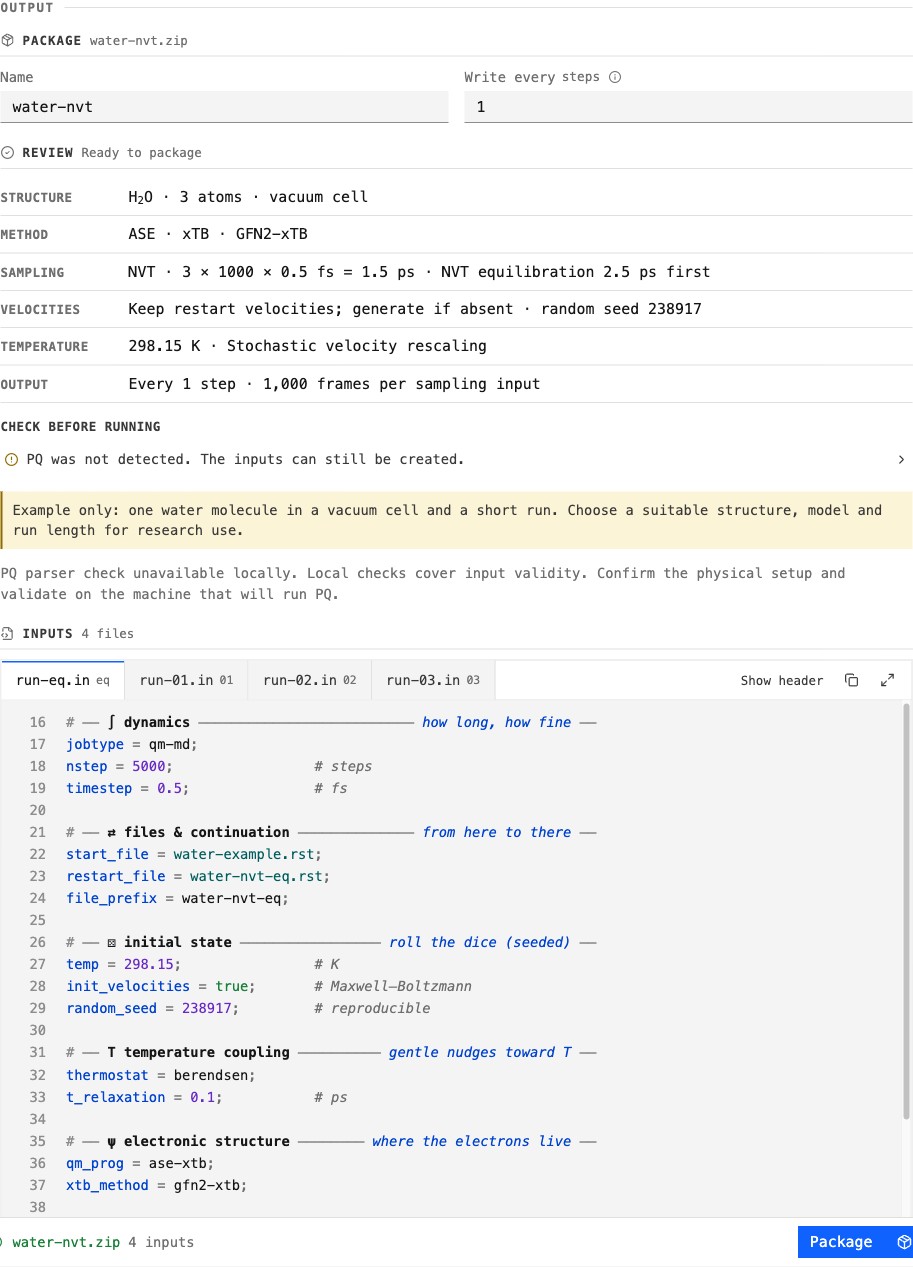Click the info icon beside Write every steps
913x1267 pixels.
615,77
